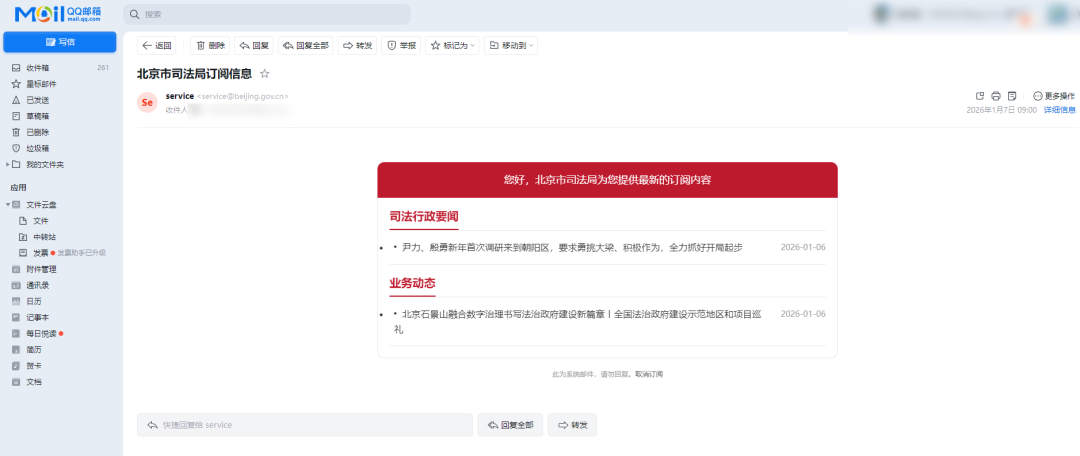
Task: Click the 写信 compose button
Action: (x=60, y=42)
